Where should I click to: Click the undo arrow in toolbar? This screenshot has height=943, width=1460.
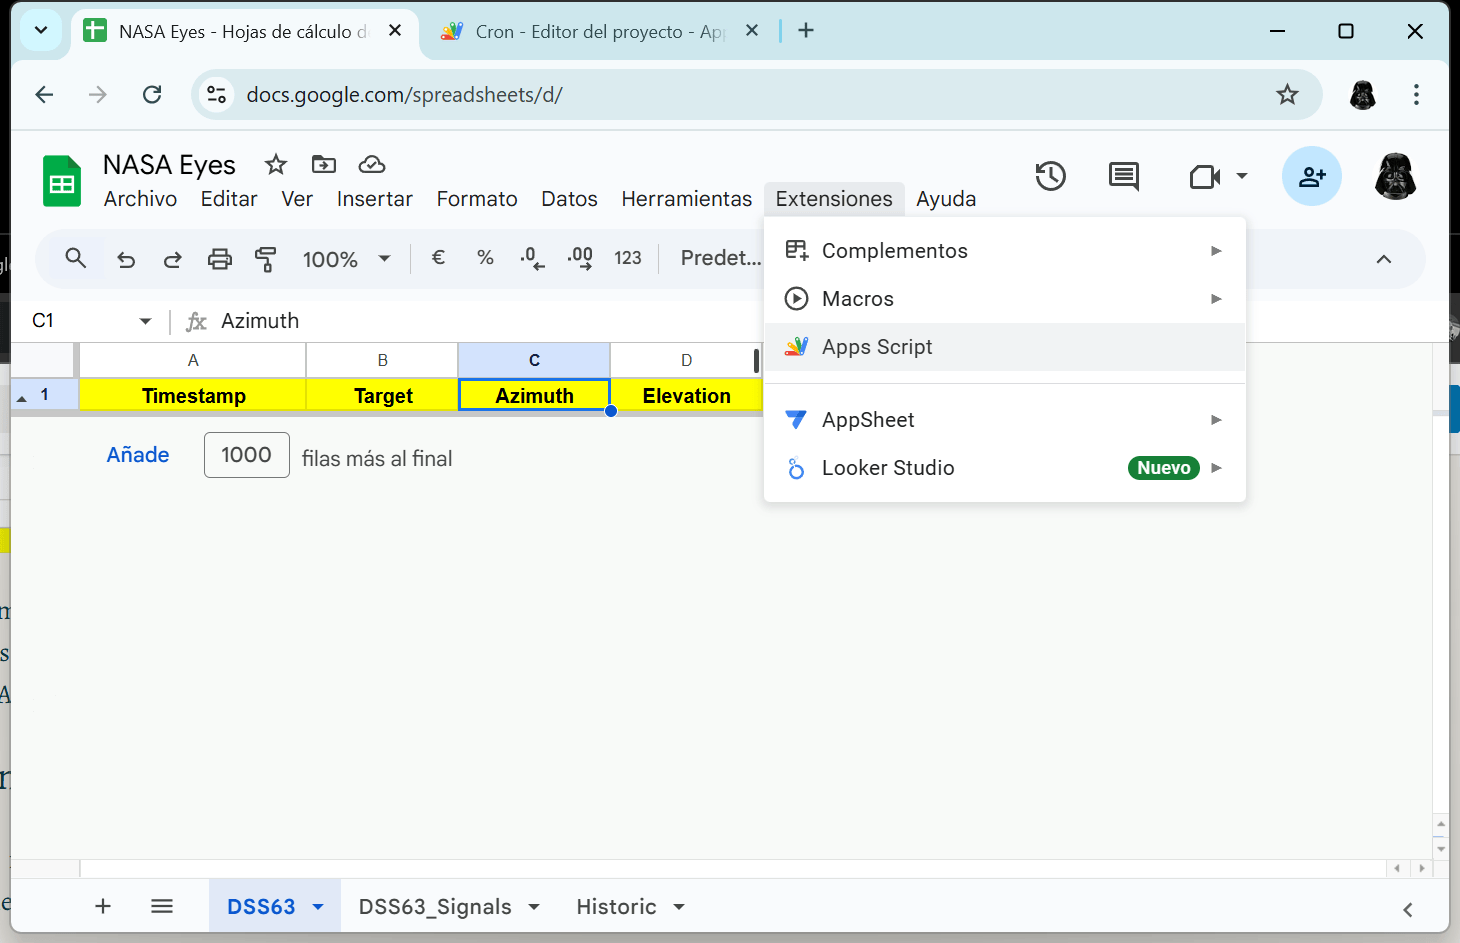pos(126,260)
